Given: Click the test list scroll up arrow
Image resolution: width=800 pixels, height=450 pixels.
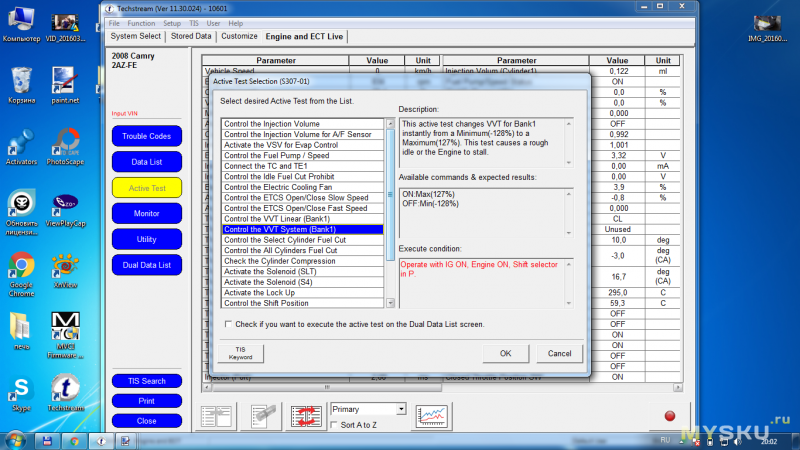Looking at the screenshot, I should (390, 123).
